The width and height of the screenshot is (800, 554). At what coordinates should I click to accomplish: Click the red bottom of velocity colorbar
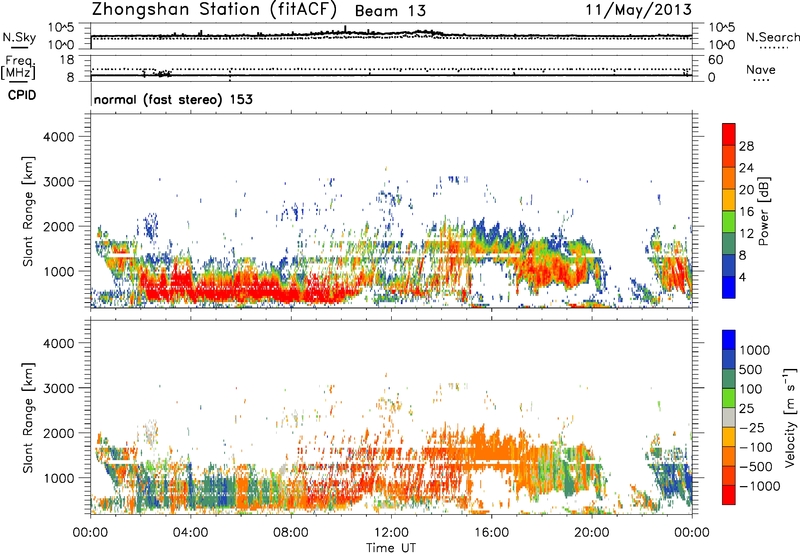(x=729, y=495)
